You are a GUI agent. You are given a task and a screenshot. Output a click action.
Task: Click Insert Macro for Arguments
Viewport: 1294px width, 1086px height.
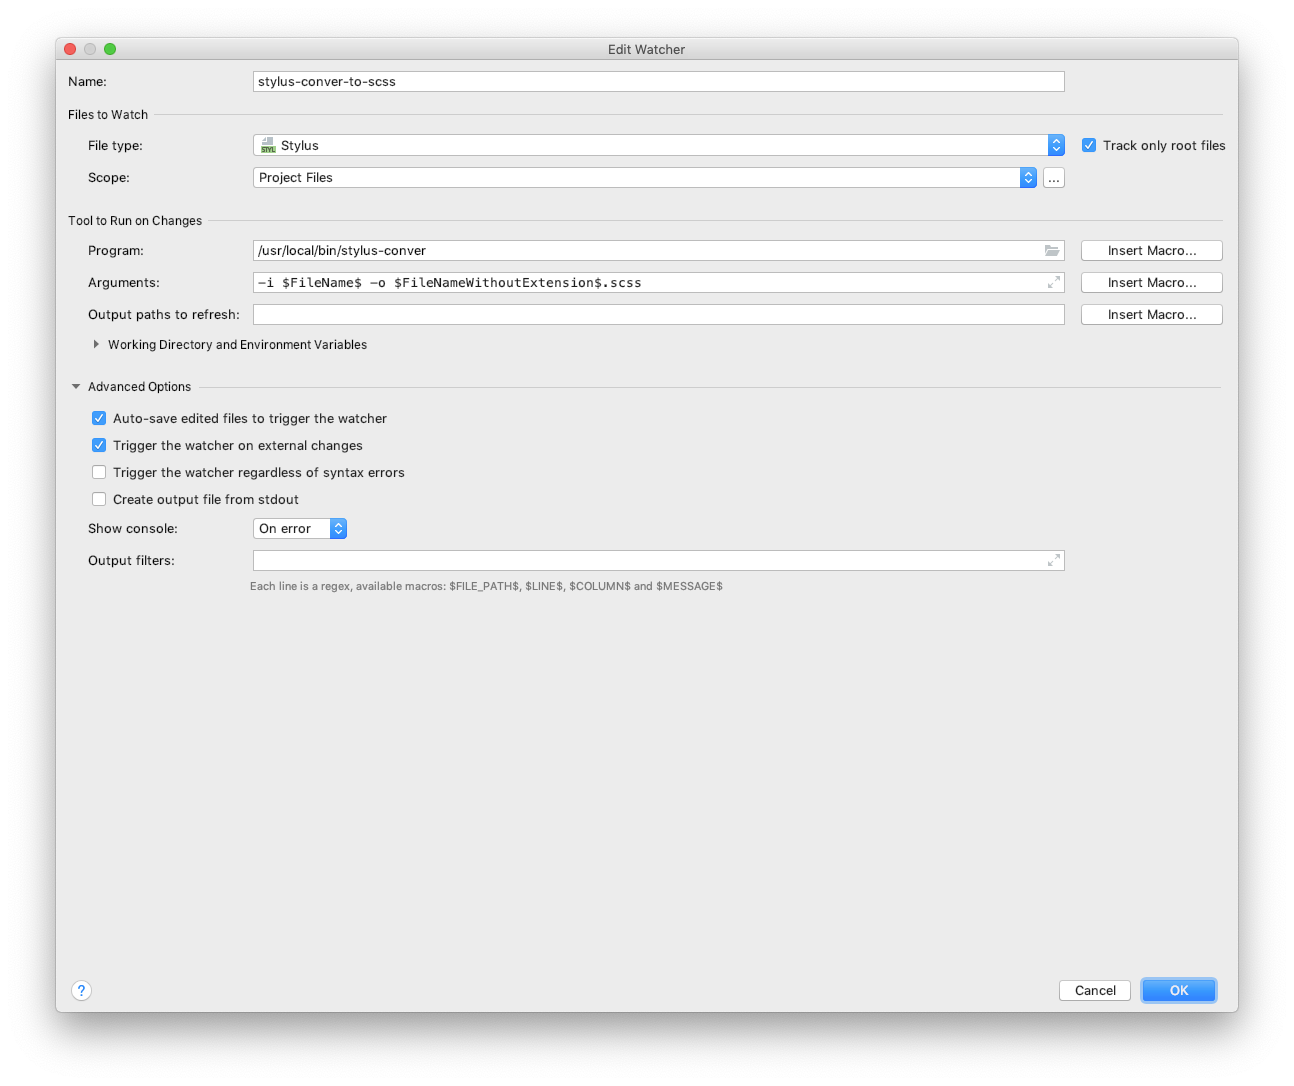pyautogui.click(x=1152, y=283)
